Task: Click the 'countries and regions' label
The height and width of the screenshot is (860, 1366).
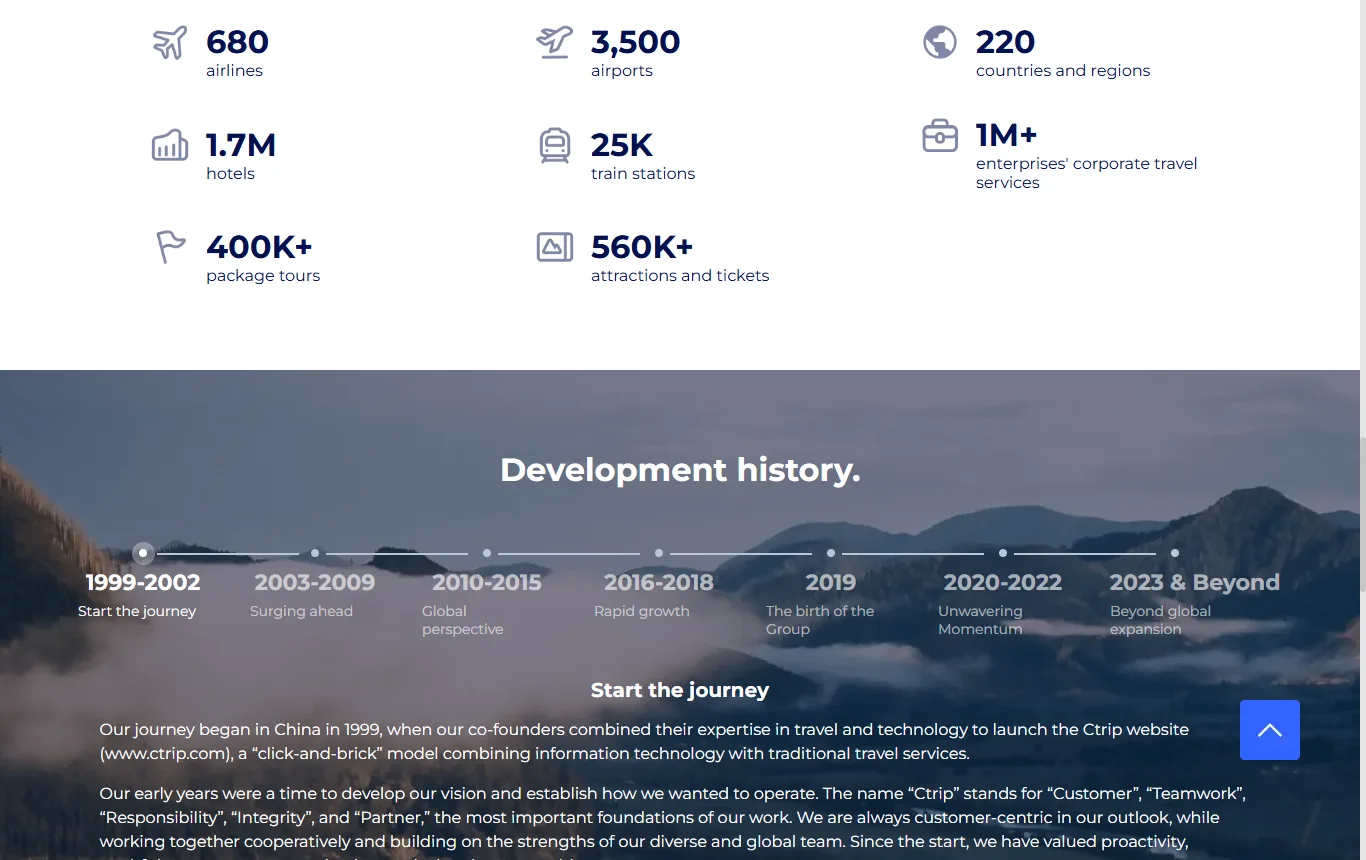Action: click(1063, 71)
